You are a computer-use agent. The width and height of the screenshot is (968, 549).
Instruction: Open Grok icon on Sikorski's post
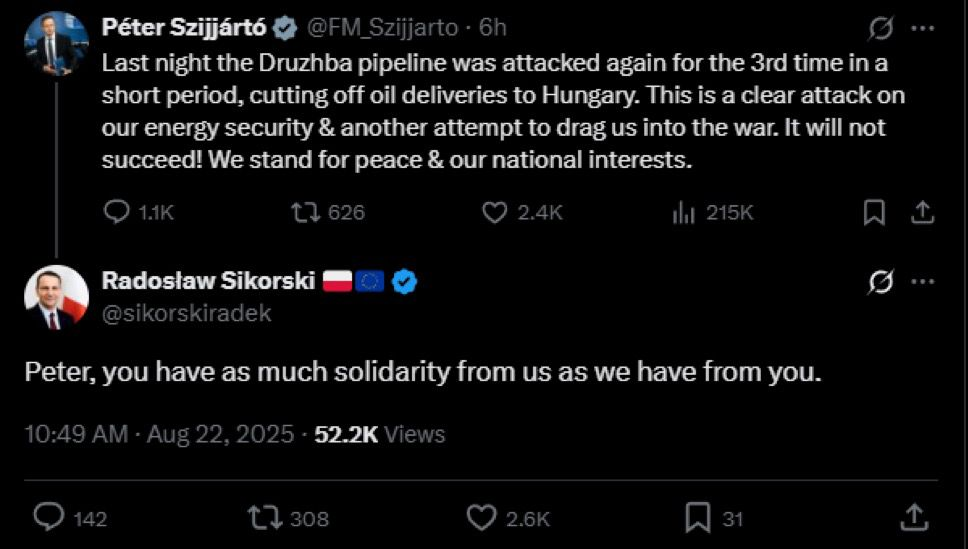pos(881,283)
